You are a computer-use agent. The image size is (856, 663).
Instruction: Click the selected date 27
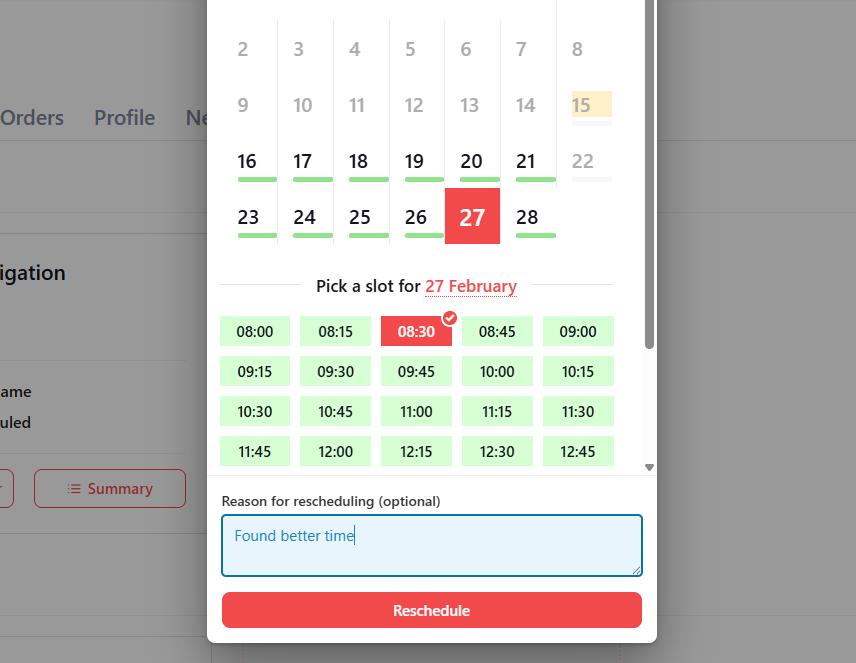coord(472,217)
